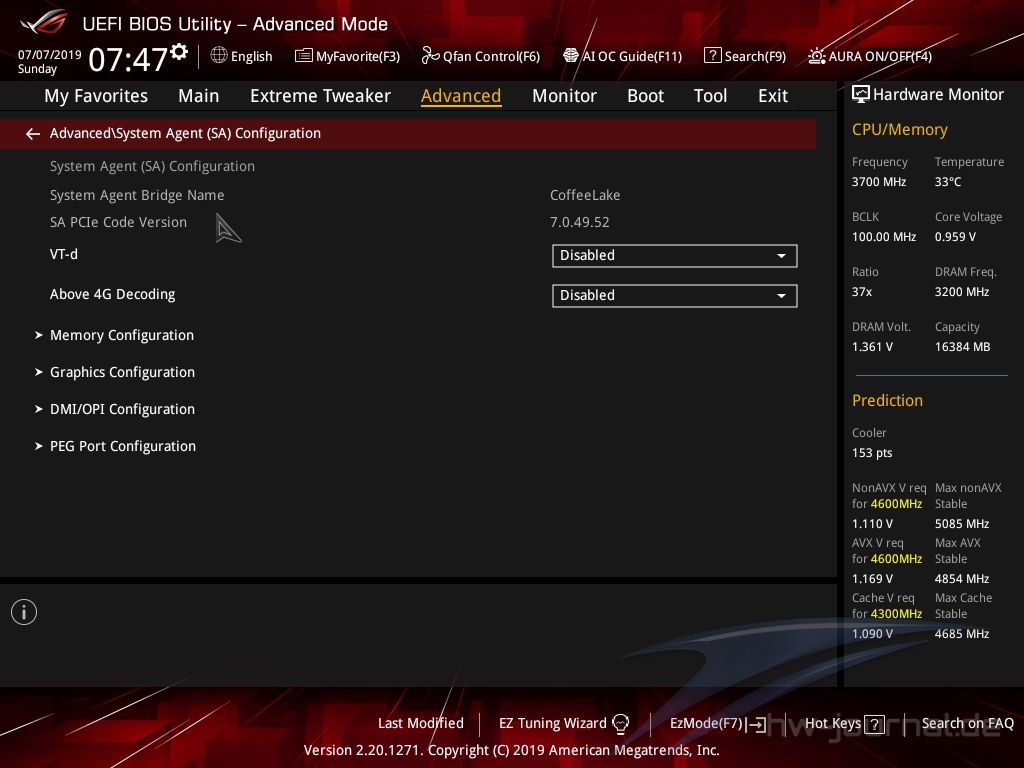This screenshot has height=768, width=1024.
Task: Click the 0.959 V core voltage
Action: click(x=955, y=237)
